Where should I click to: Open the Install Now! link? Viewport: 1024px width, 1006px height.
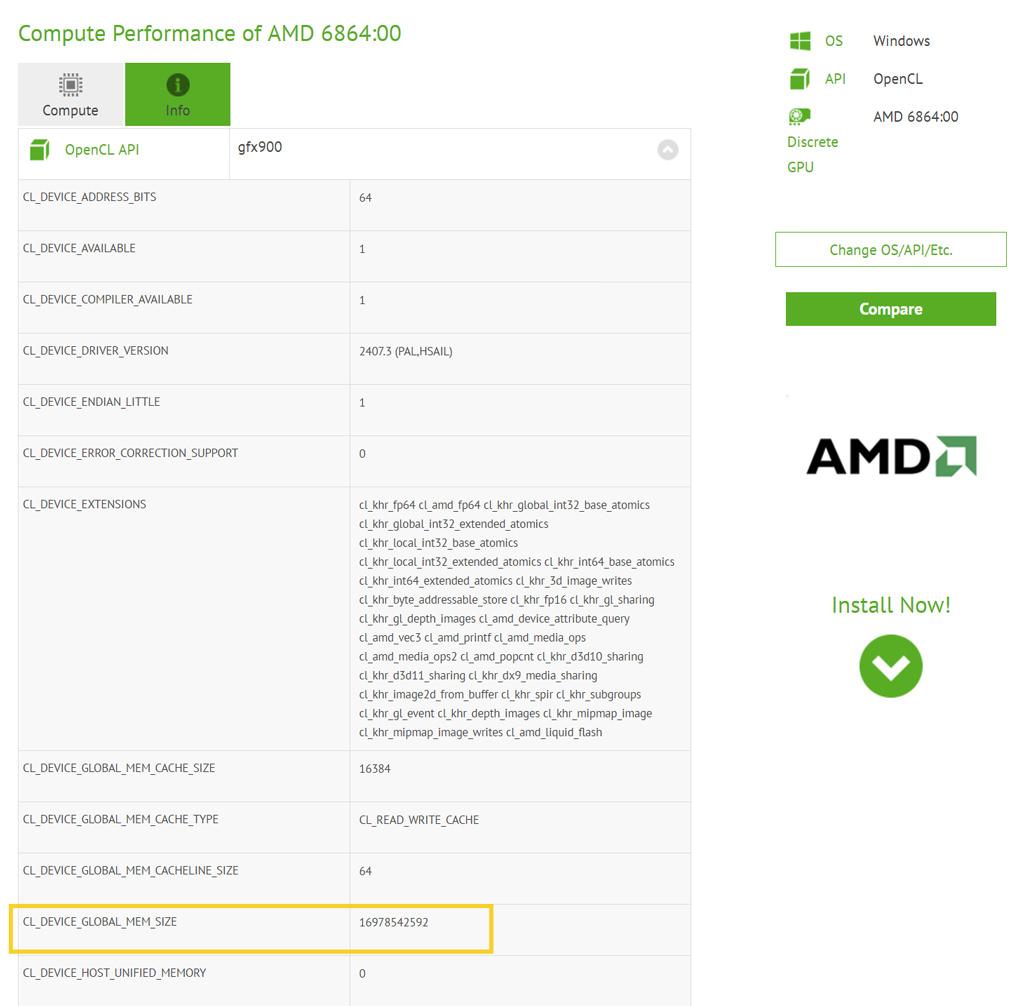pyautogui.click(x=890, y=604)
